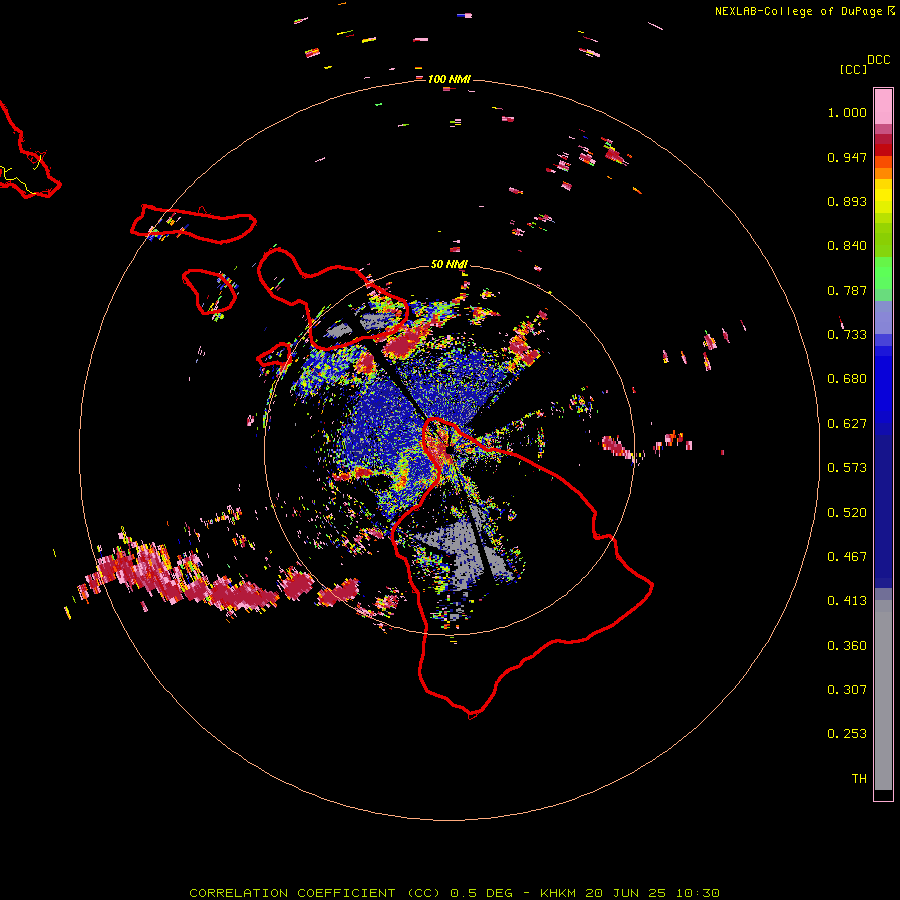Click the 0.413 color scale label

coord(847,601)
